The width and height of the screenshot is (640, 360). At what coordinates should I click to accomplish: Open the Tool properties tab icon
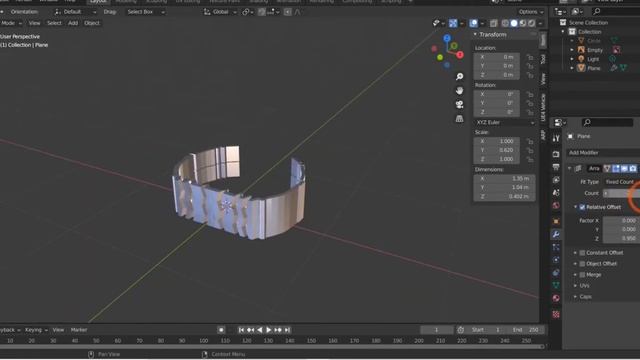point(556,139)
